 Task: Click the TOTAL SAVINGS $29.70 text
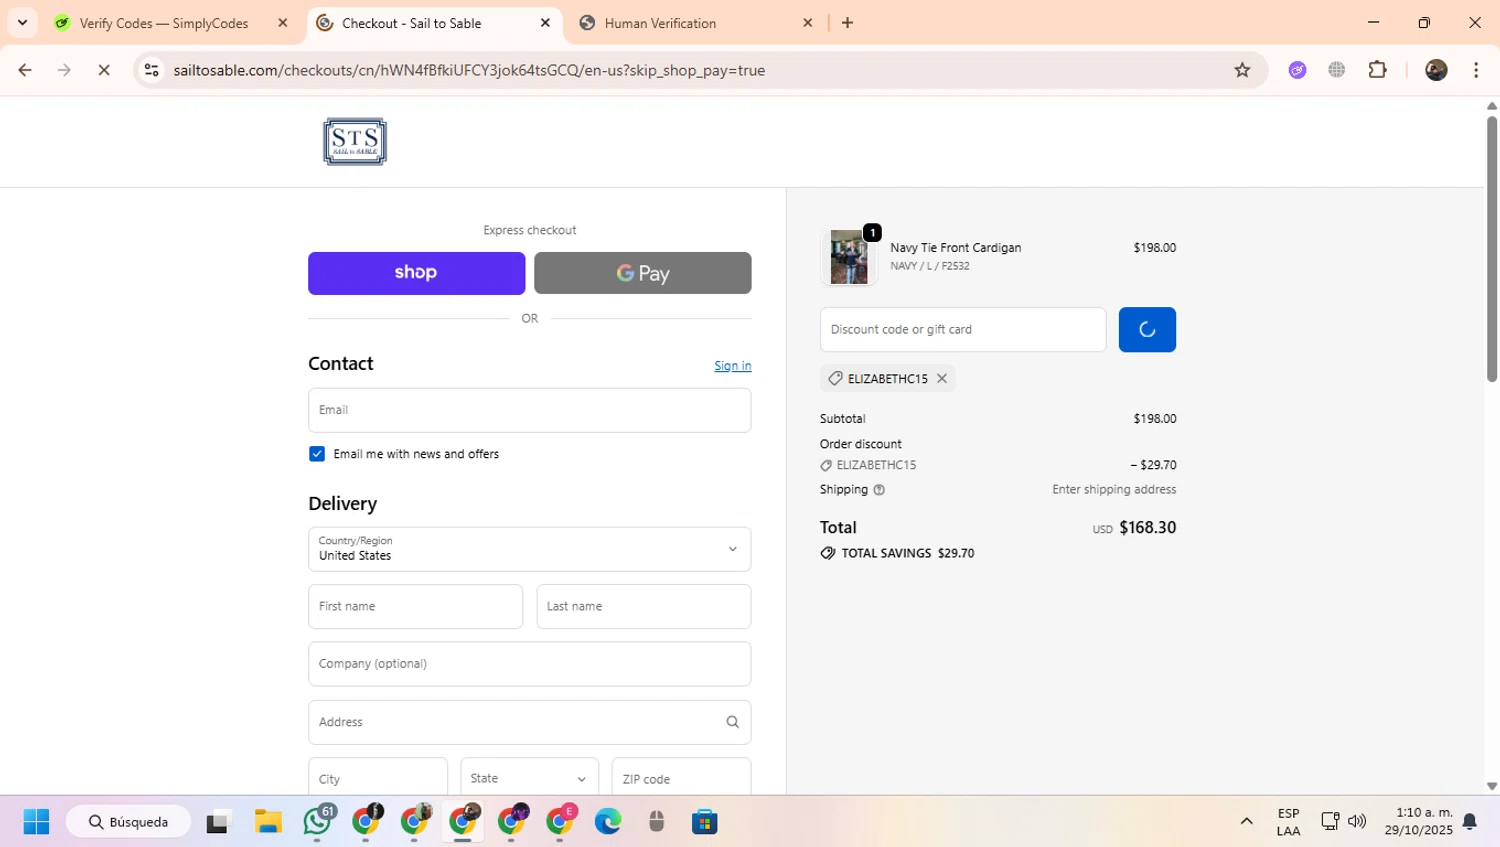click(908, 553)
